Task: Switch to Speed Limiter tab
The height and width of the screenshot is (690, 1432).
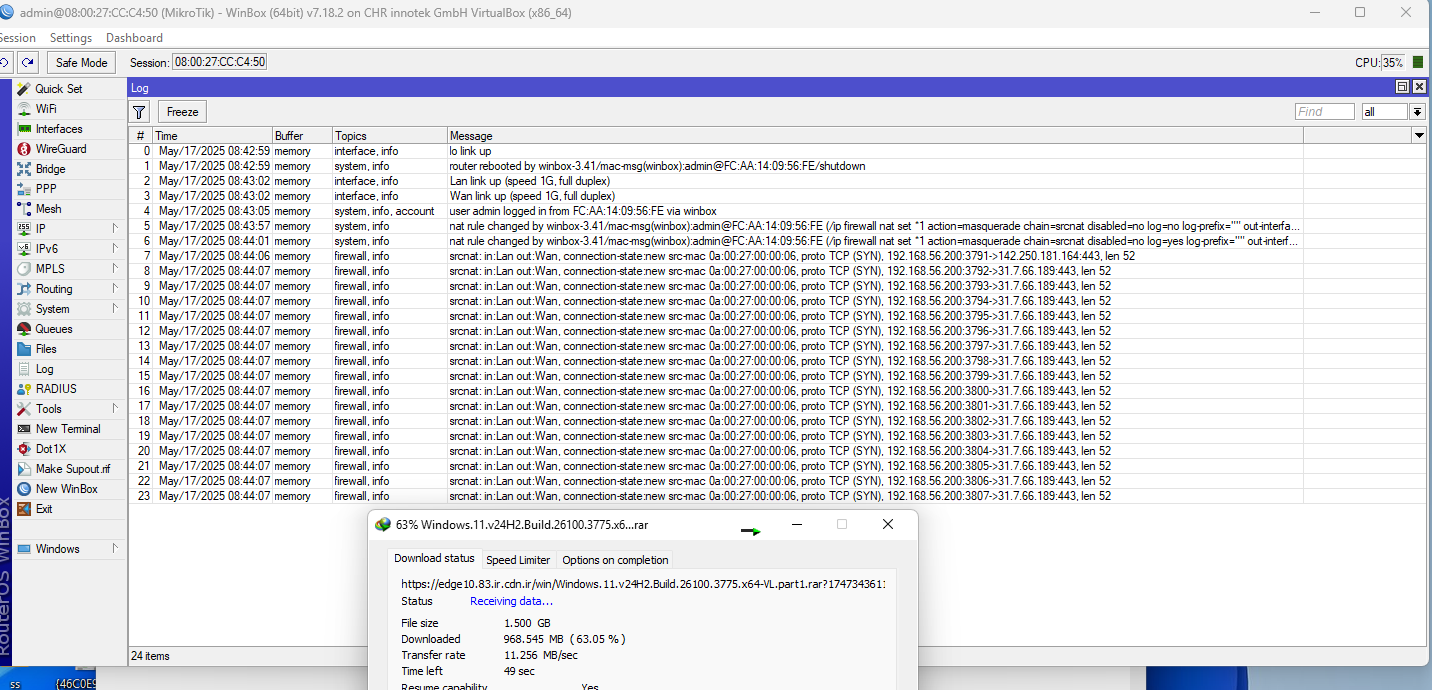Action: [518, 560]
